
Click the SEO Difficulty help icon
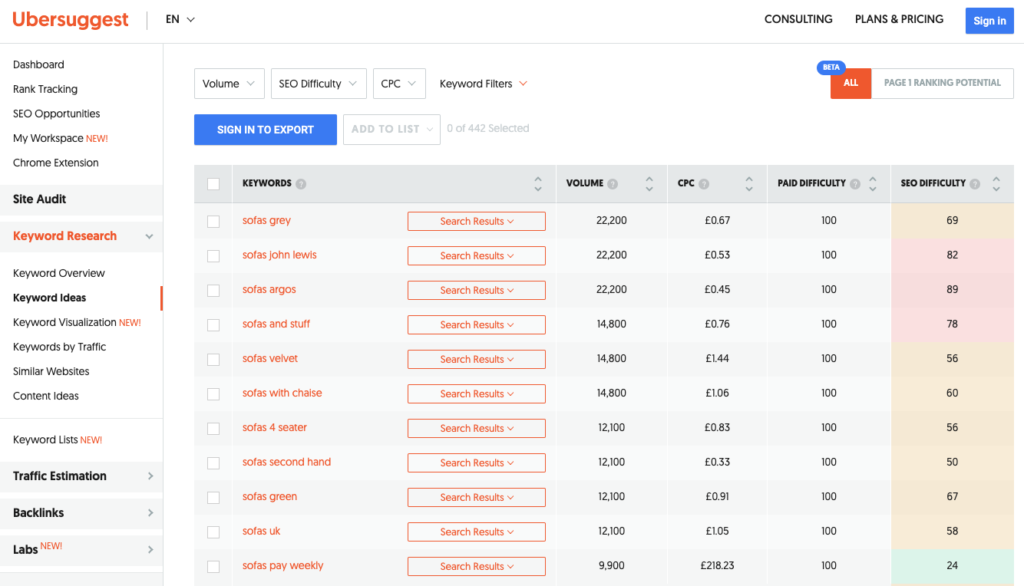(x=974, y=184)
